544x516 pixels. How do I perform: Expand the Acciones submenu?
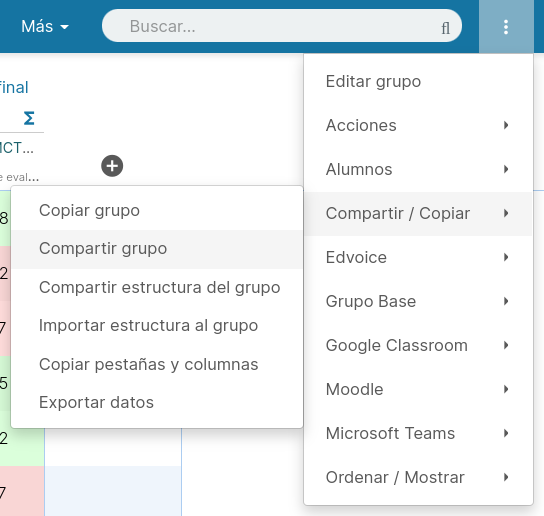pyautogui.click(x=418, y=125)
